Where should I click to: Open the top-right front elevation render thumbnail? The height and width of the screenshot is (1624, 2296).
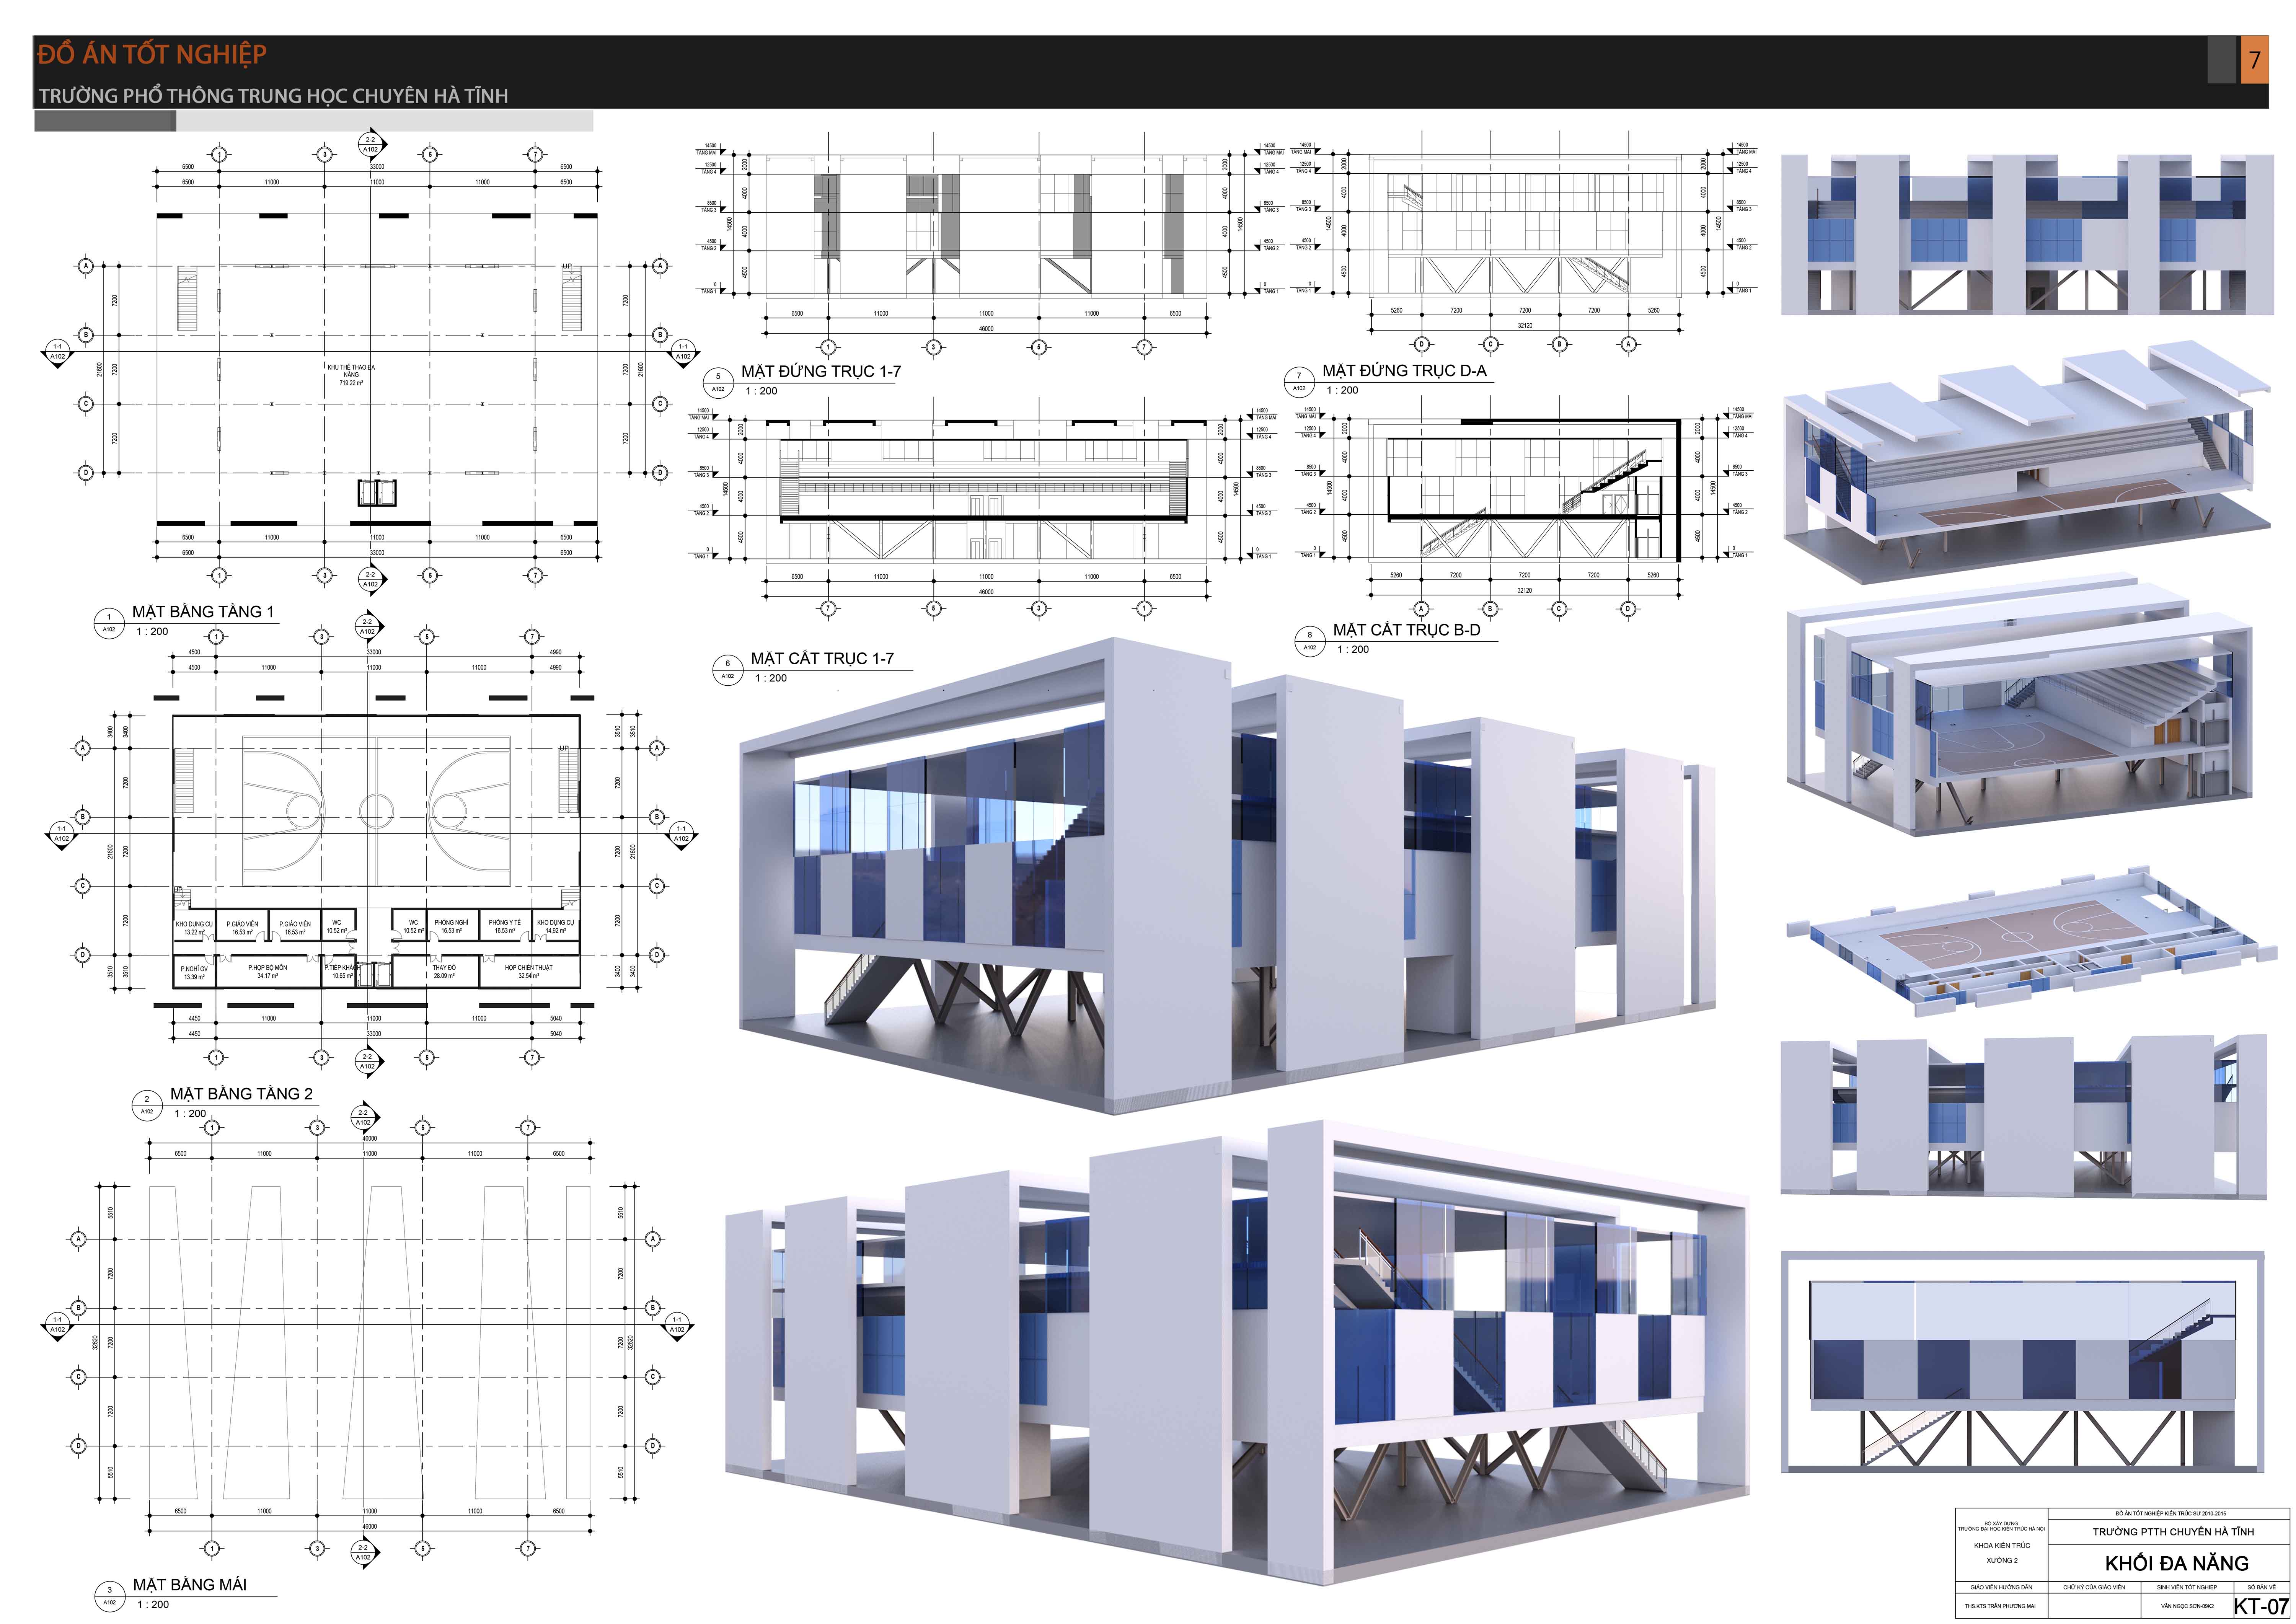click(x=2027, y=235)
